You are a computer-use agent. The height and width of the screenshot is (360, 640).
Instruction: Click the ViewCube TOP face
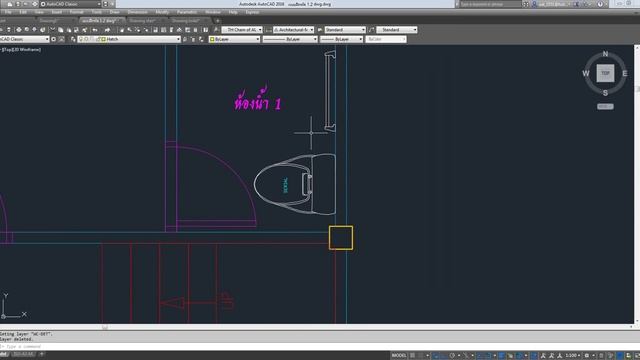tap(605, 73)
